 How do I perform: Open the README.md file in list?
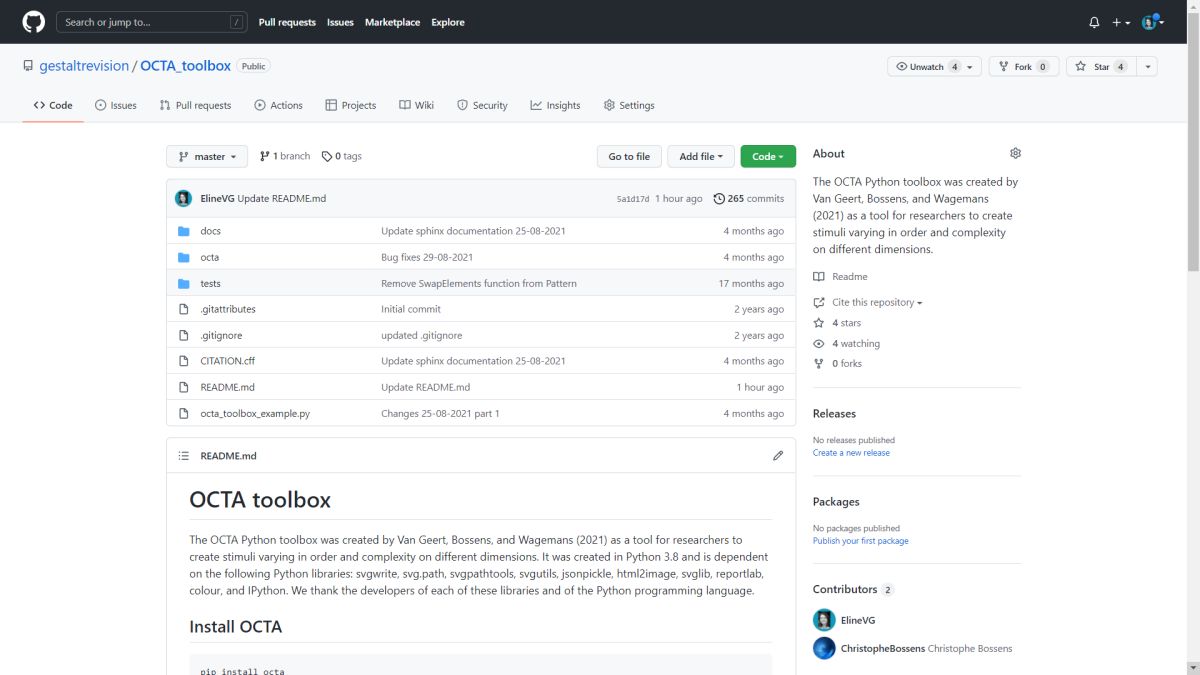coord(227,387)
